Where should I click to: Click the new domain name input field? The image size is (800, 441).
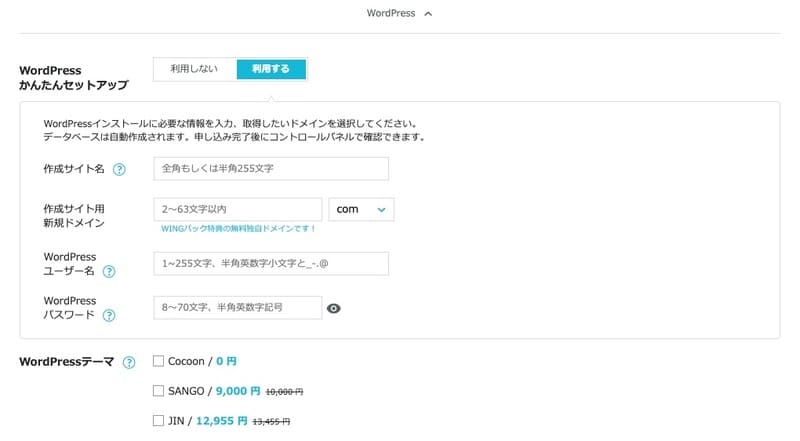tap(238, 209)
